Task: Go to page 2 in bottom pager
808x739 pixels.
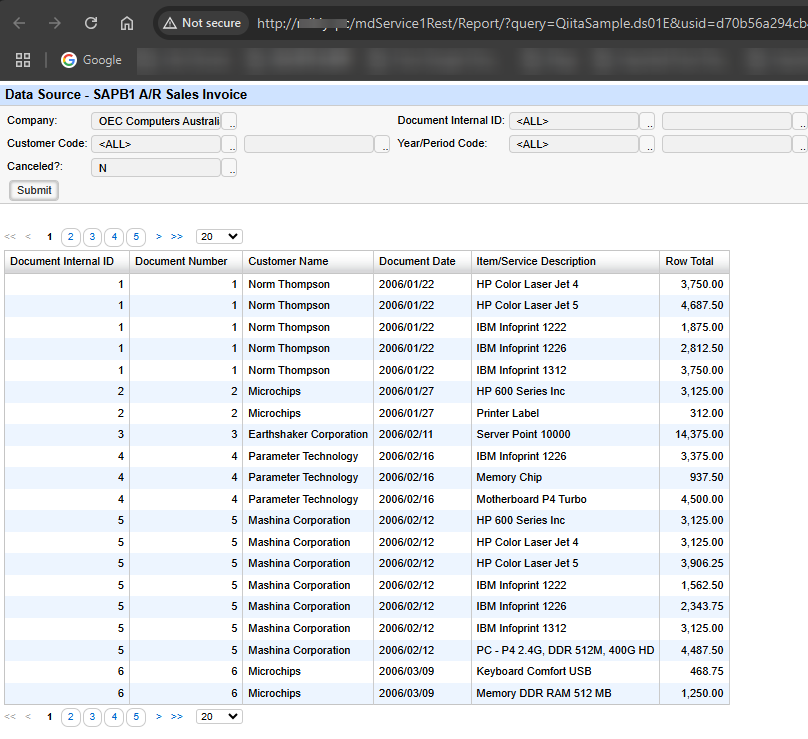Action: point(71,717)
